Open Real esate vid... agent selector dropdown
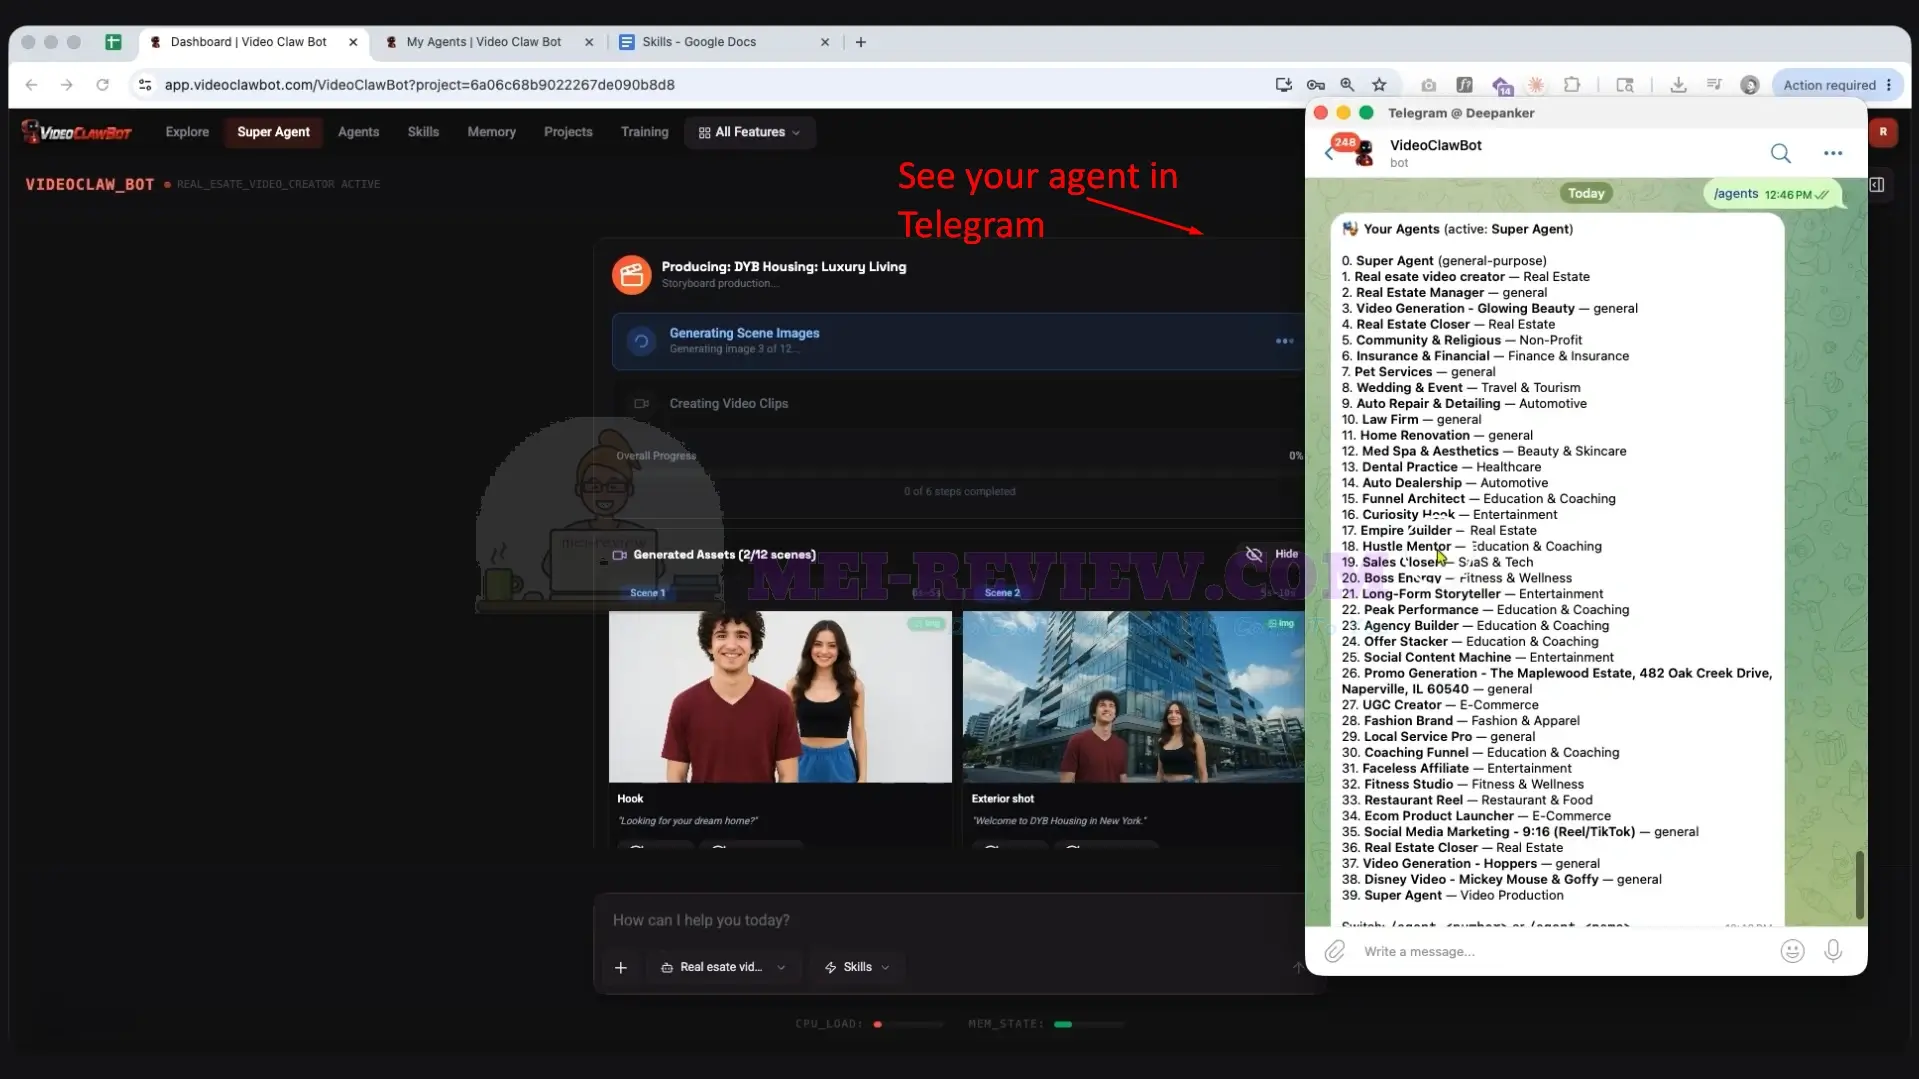This screenshot has height=1079, width=1919. click(x=723, y=967)
